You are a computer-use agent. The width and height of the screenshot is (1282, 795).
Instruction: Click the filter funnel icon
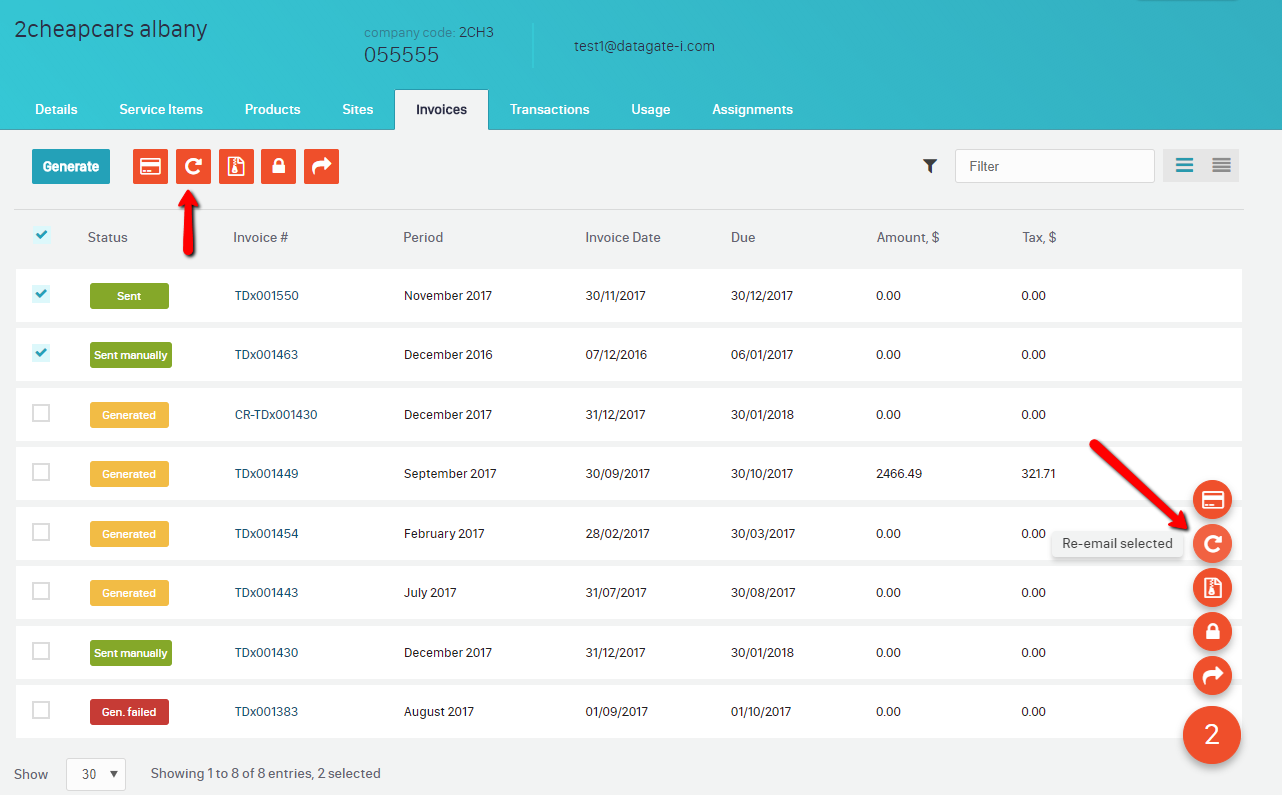(930, 167)
